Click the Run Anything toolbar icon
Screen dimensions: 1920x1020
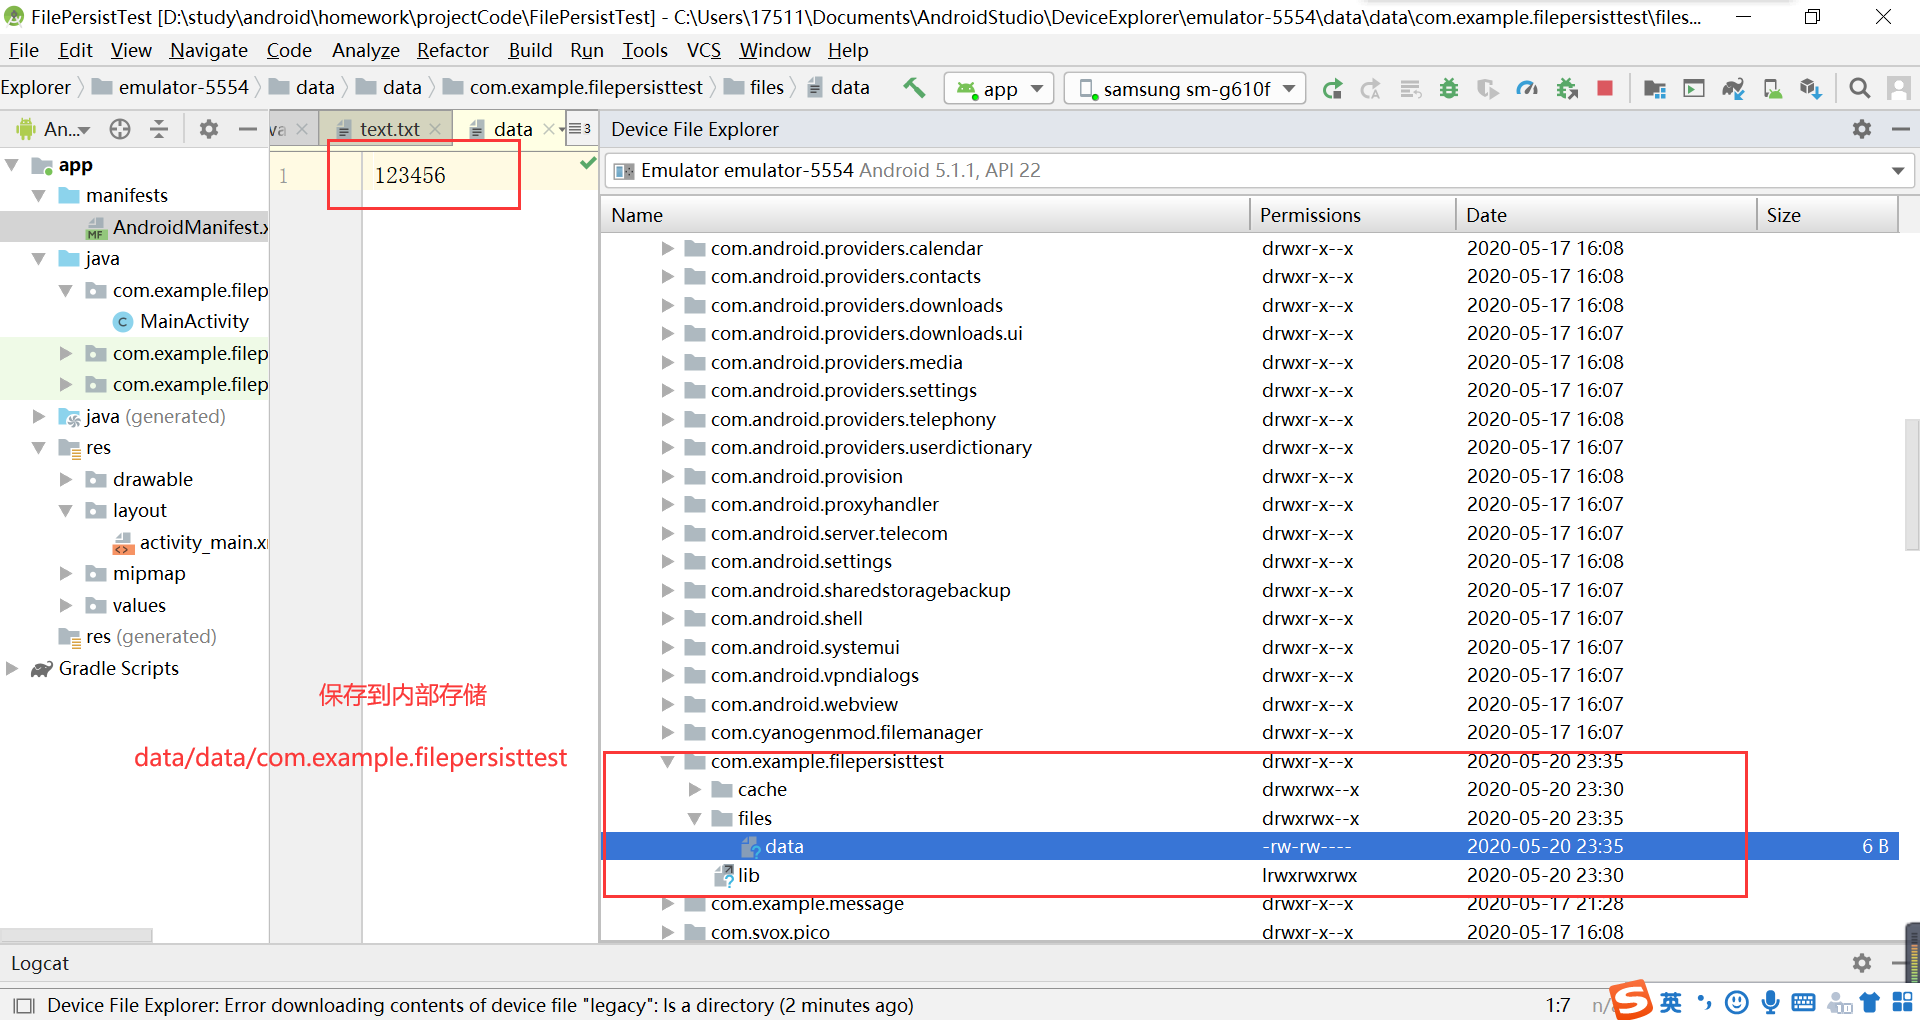point(1694,89)
